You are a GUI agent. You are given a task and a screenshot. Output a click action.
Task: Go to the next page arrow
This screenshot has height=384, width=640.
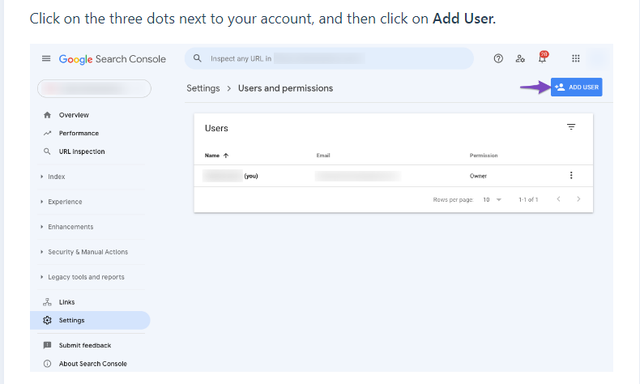[578, 199]
